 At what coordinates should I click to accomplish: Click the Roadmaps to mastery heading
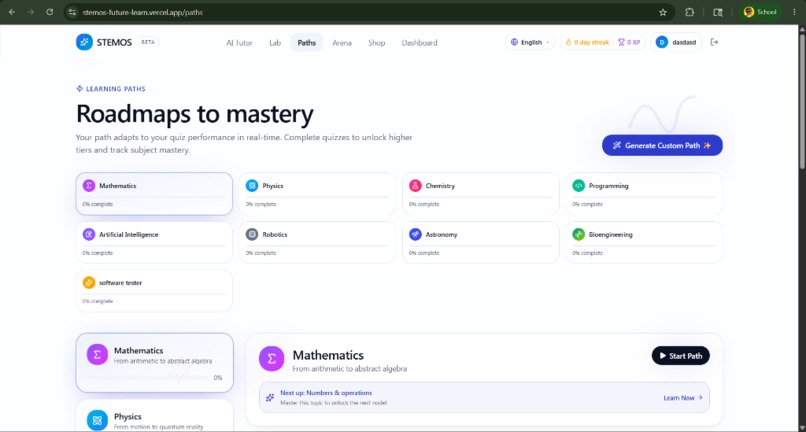pos(195,114)
